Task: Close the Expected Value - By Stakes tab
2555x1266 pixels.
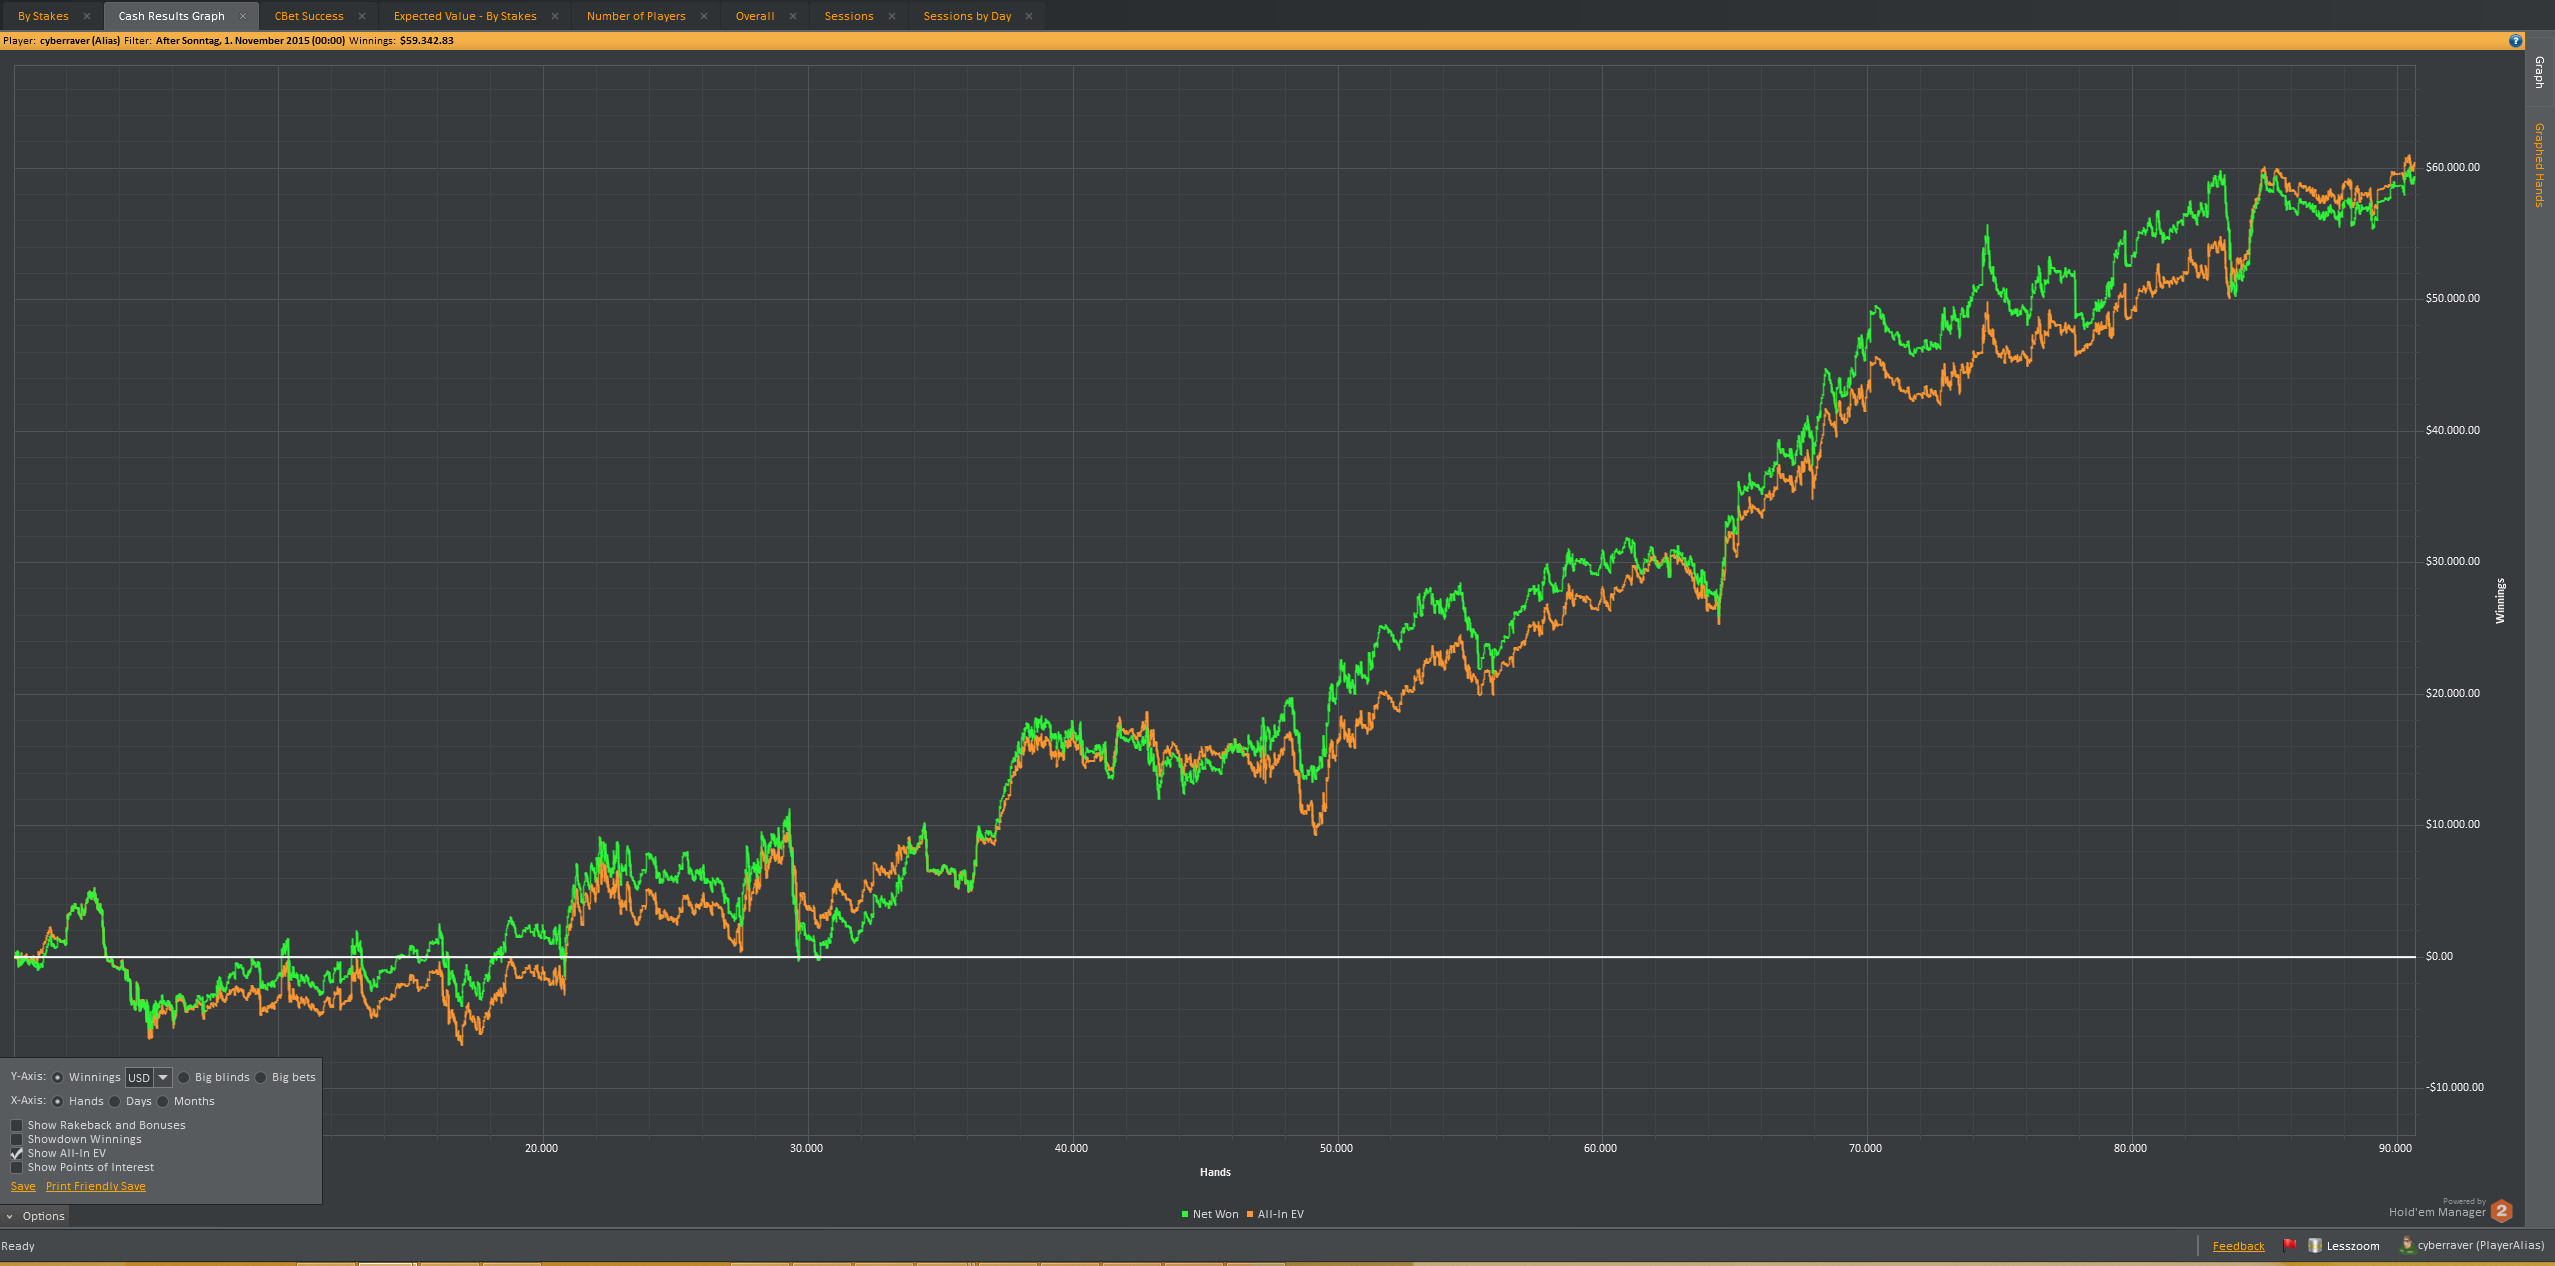Action: 555,16
